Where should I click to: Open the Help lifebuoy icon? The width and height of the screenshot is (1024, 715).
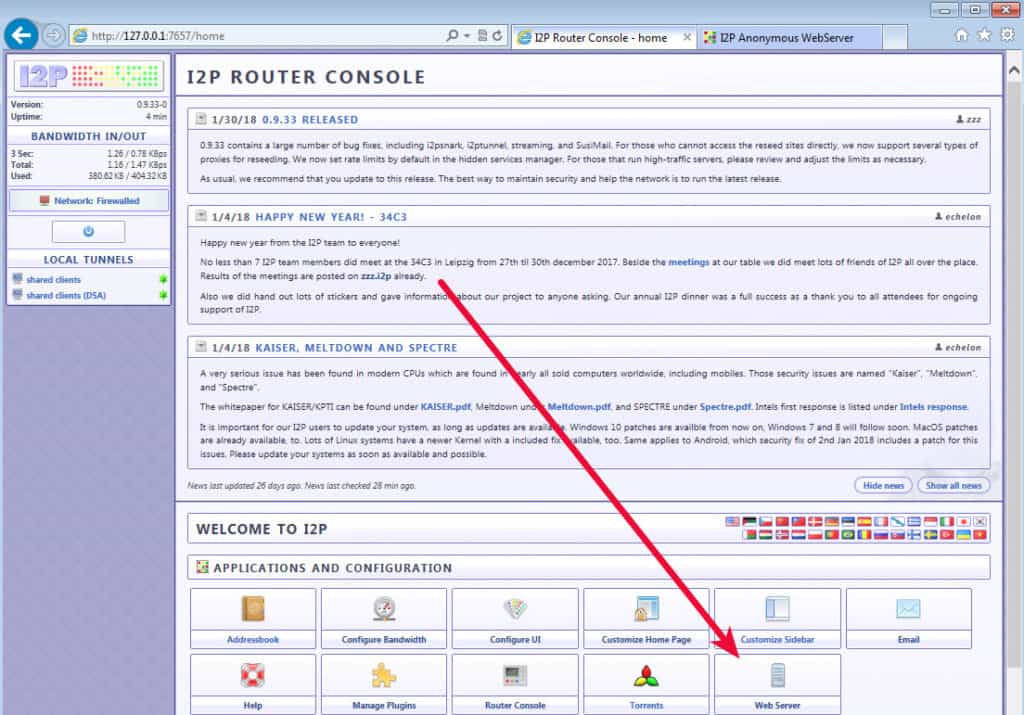coord(253,675)
